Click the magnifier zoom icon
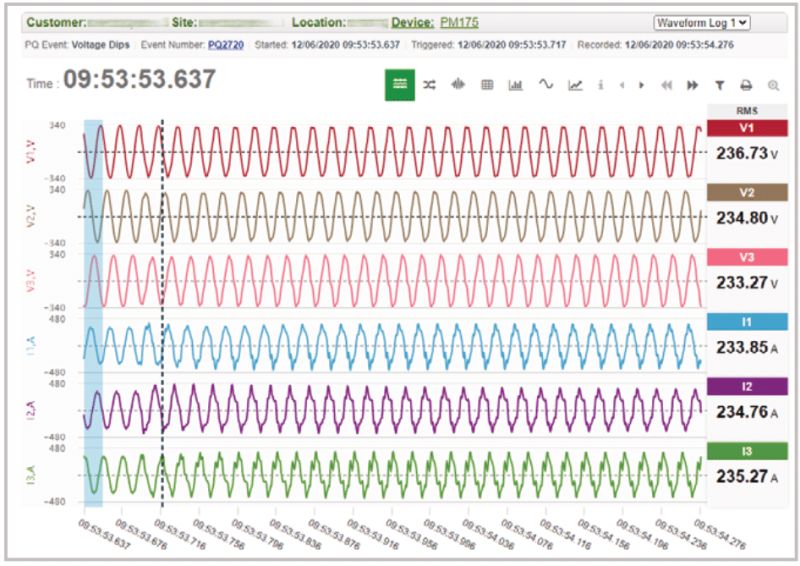The height and width of the screenshot is (566, 800). [x=773, y=86]
